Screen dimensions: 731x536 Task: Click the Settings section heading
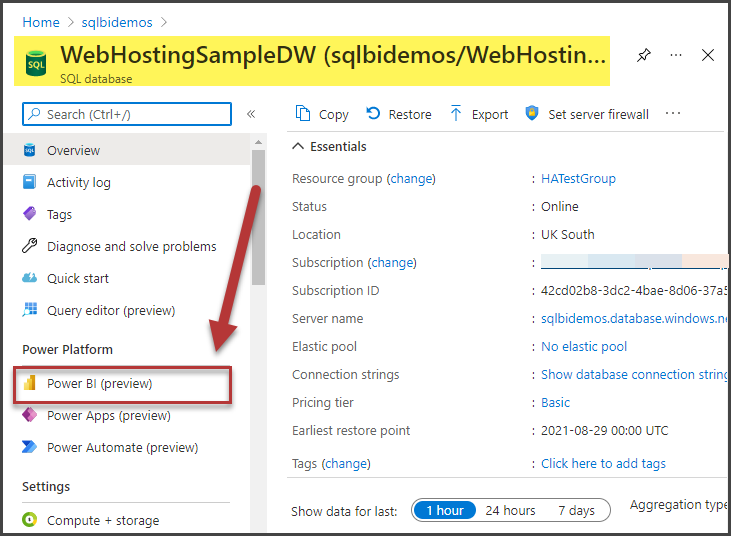click(x=46, y=487)
